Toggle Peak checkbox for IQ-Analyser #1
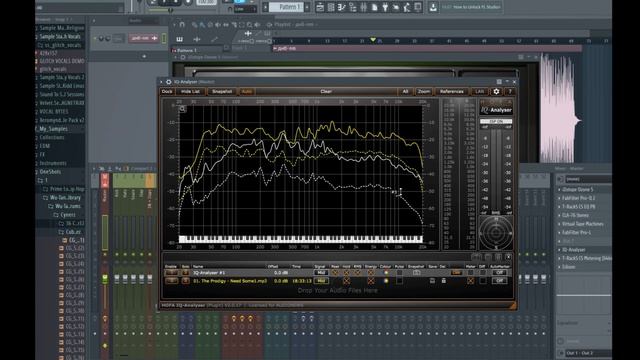The image size is (640, 360). (335, 273)
